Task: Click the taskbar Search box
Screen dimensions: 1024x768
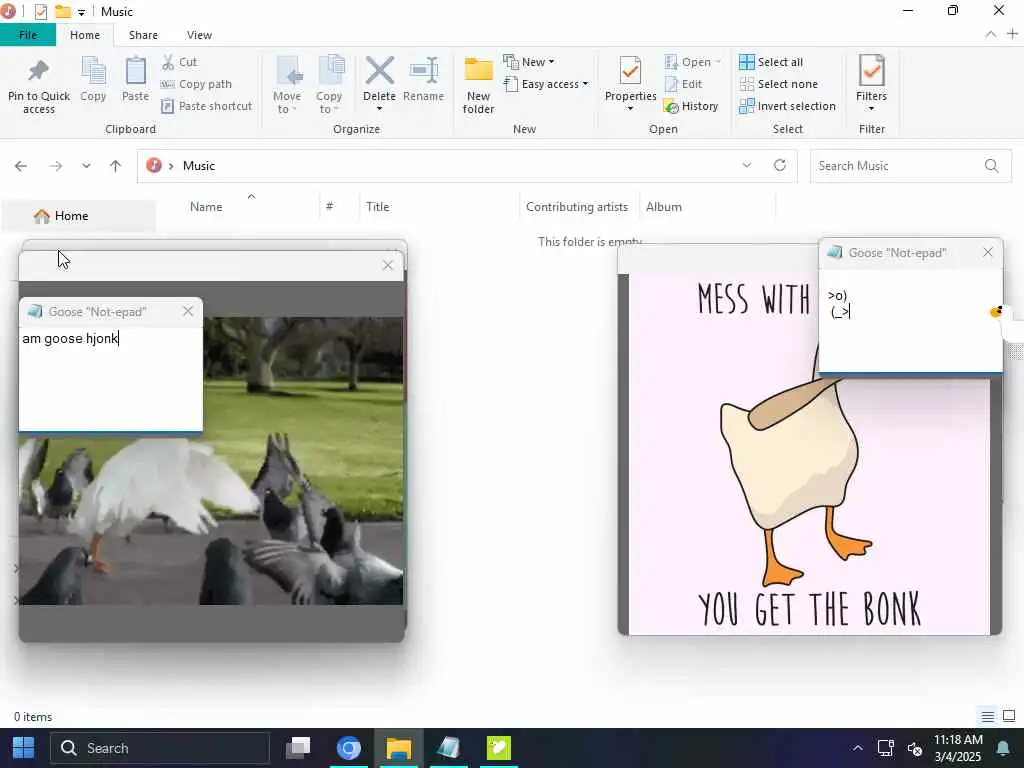Action: (161, 748)
